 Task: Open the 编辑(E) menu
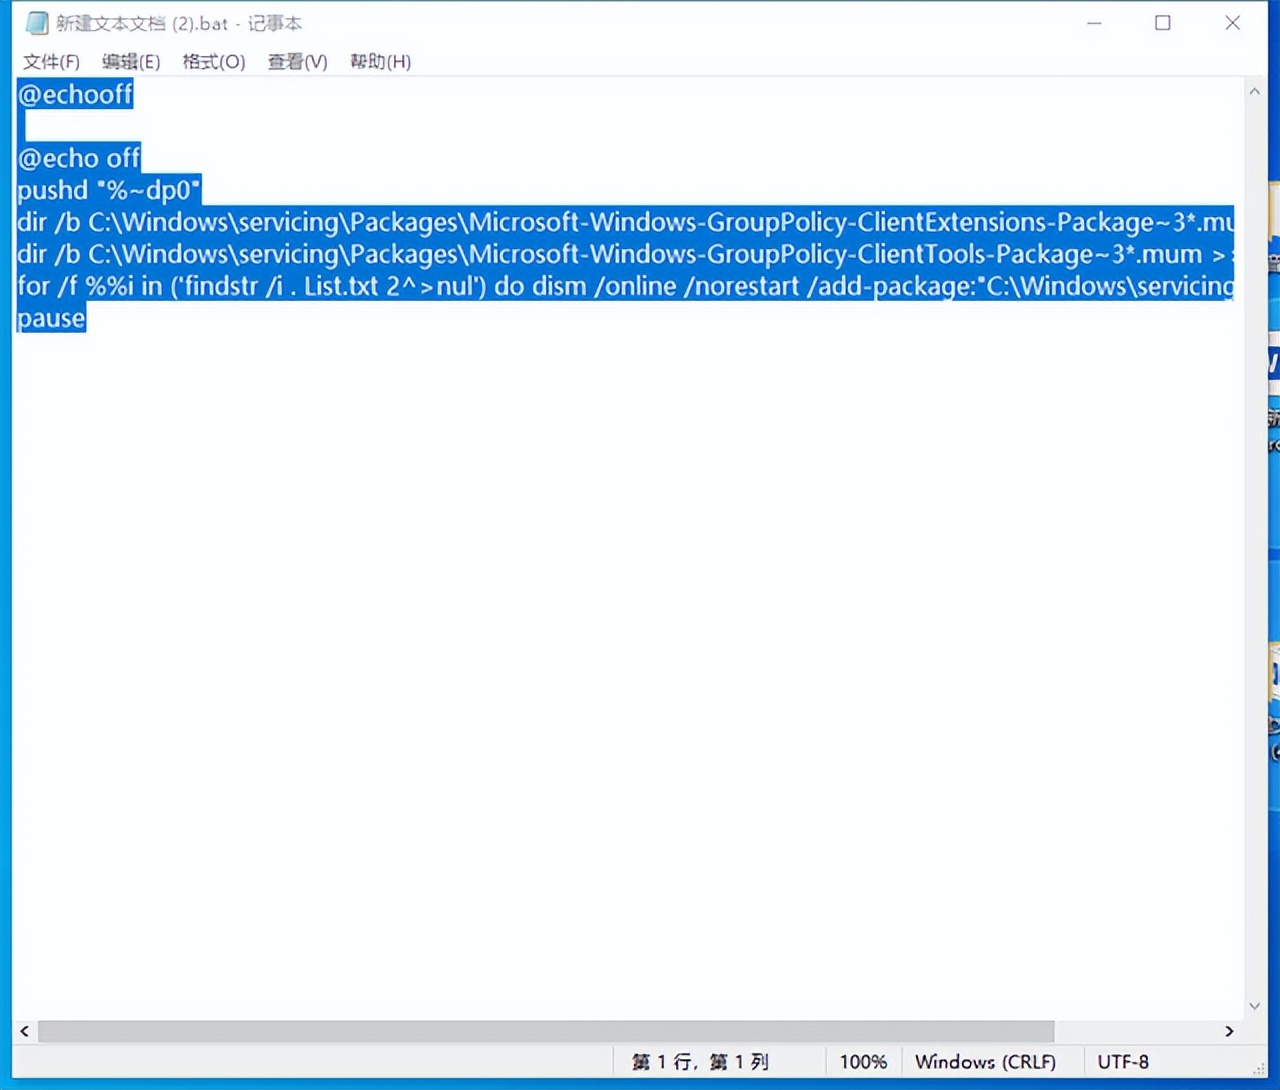[x=131, y=61]
